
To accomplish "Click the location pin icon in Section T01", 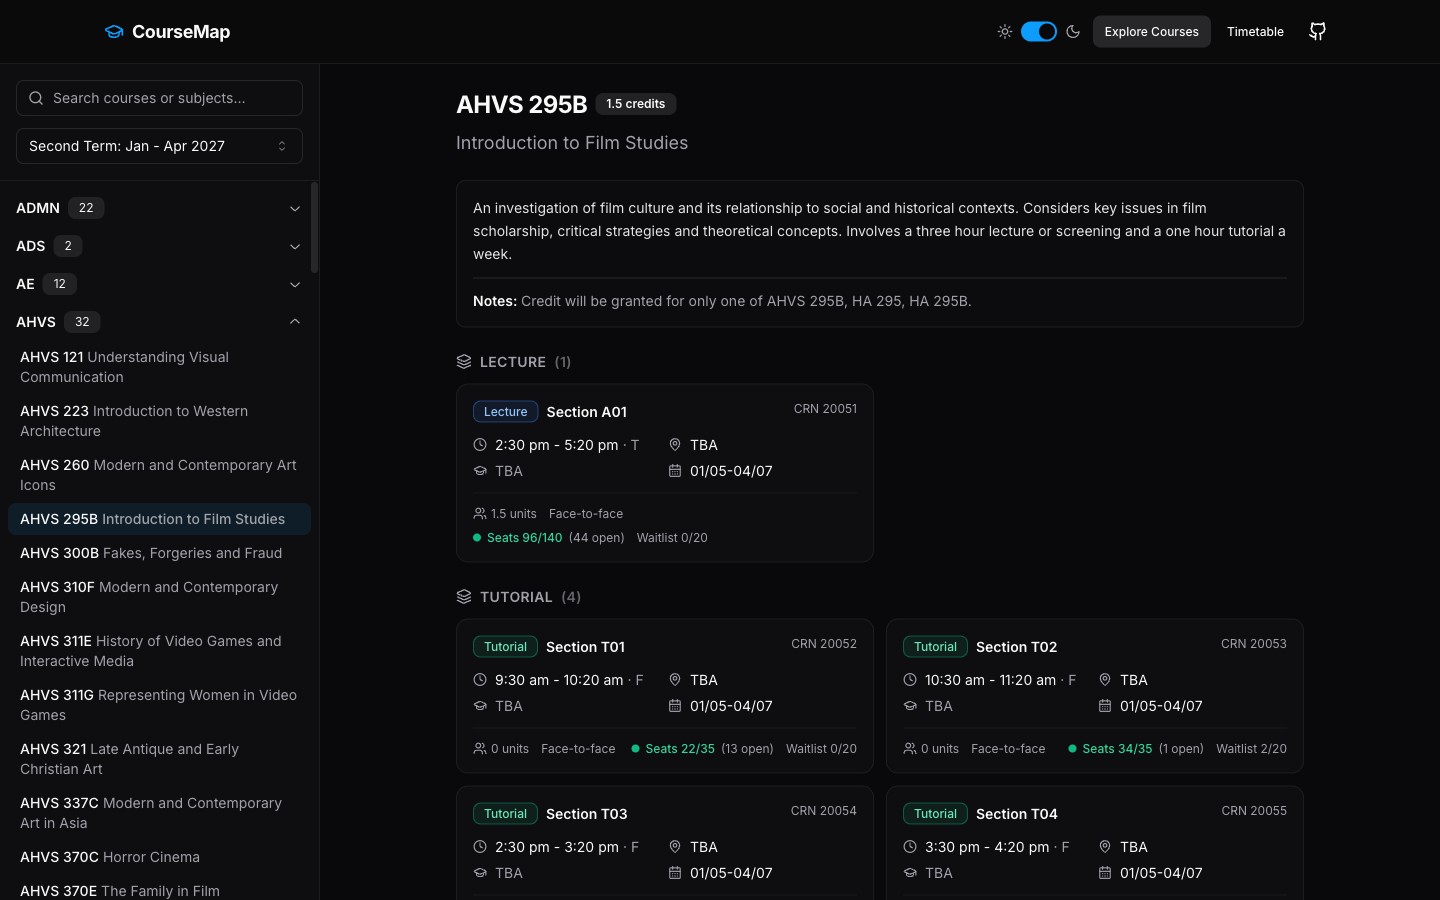I will tap(675, 680).
